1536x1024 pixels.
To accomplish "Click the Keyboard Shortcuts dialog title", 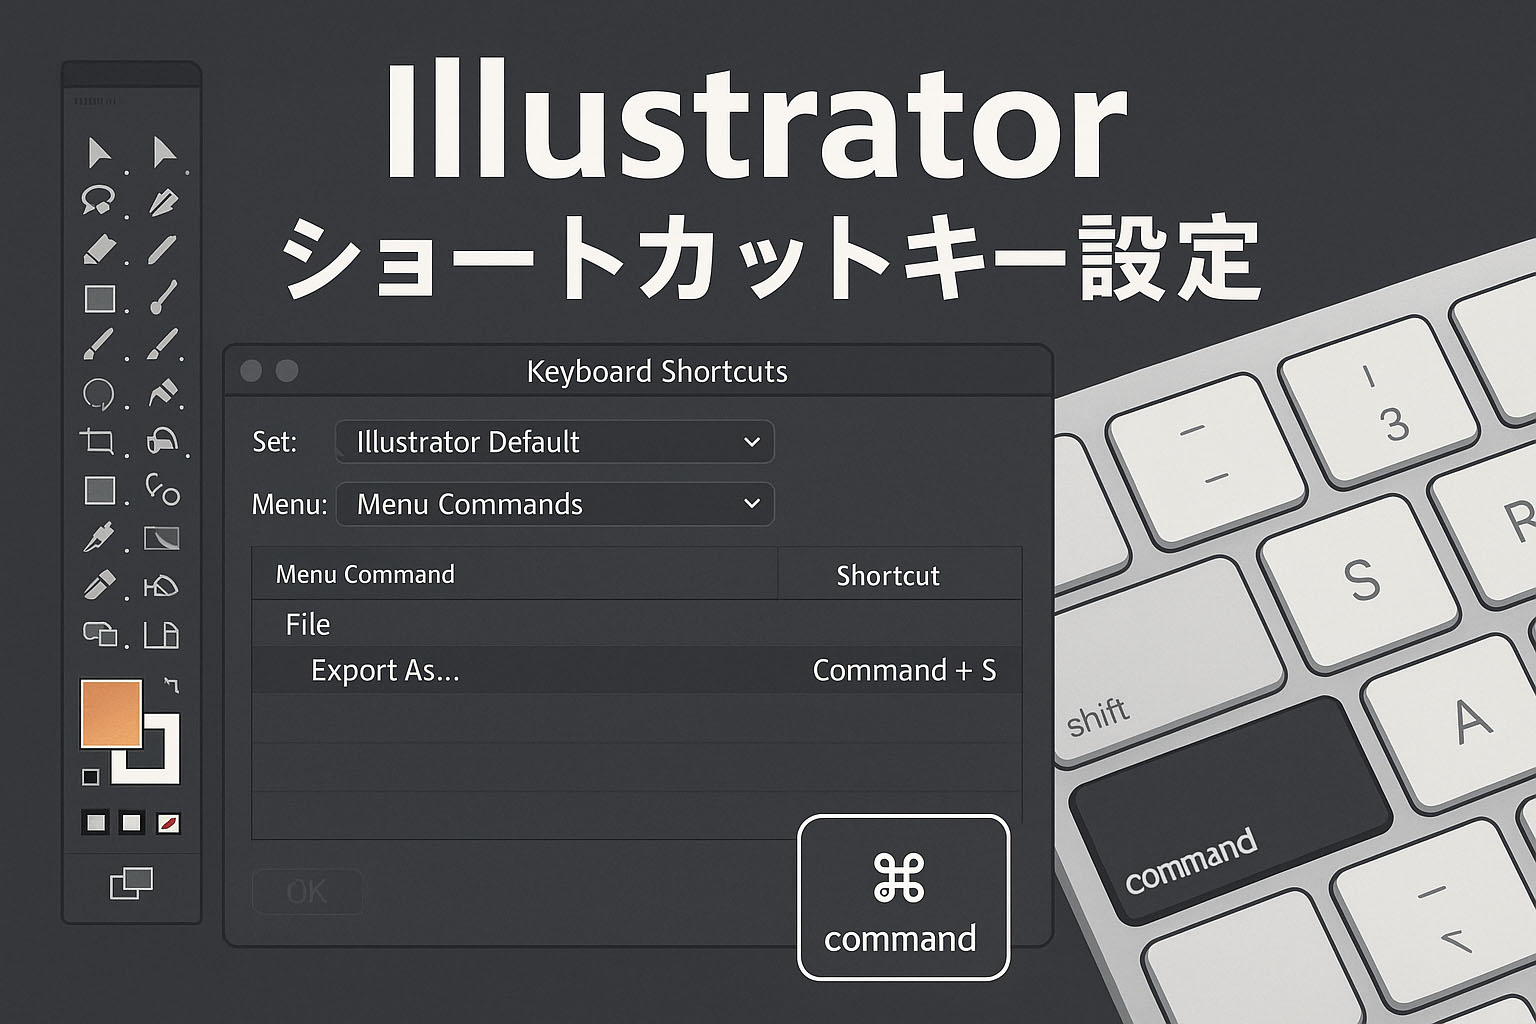I will 657,371.
